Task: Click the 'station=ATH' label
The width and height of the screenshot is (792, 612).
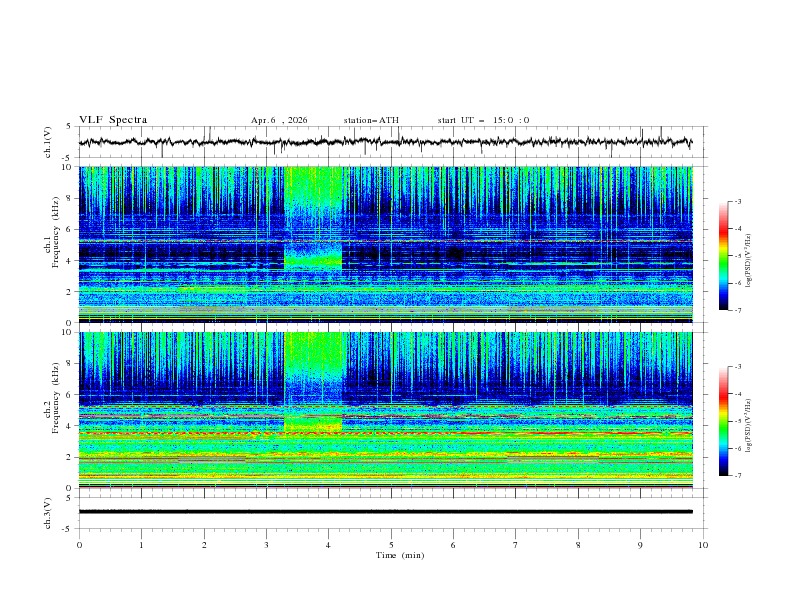Action: point(371,120)
